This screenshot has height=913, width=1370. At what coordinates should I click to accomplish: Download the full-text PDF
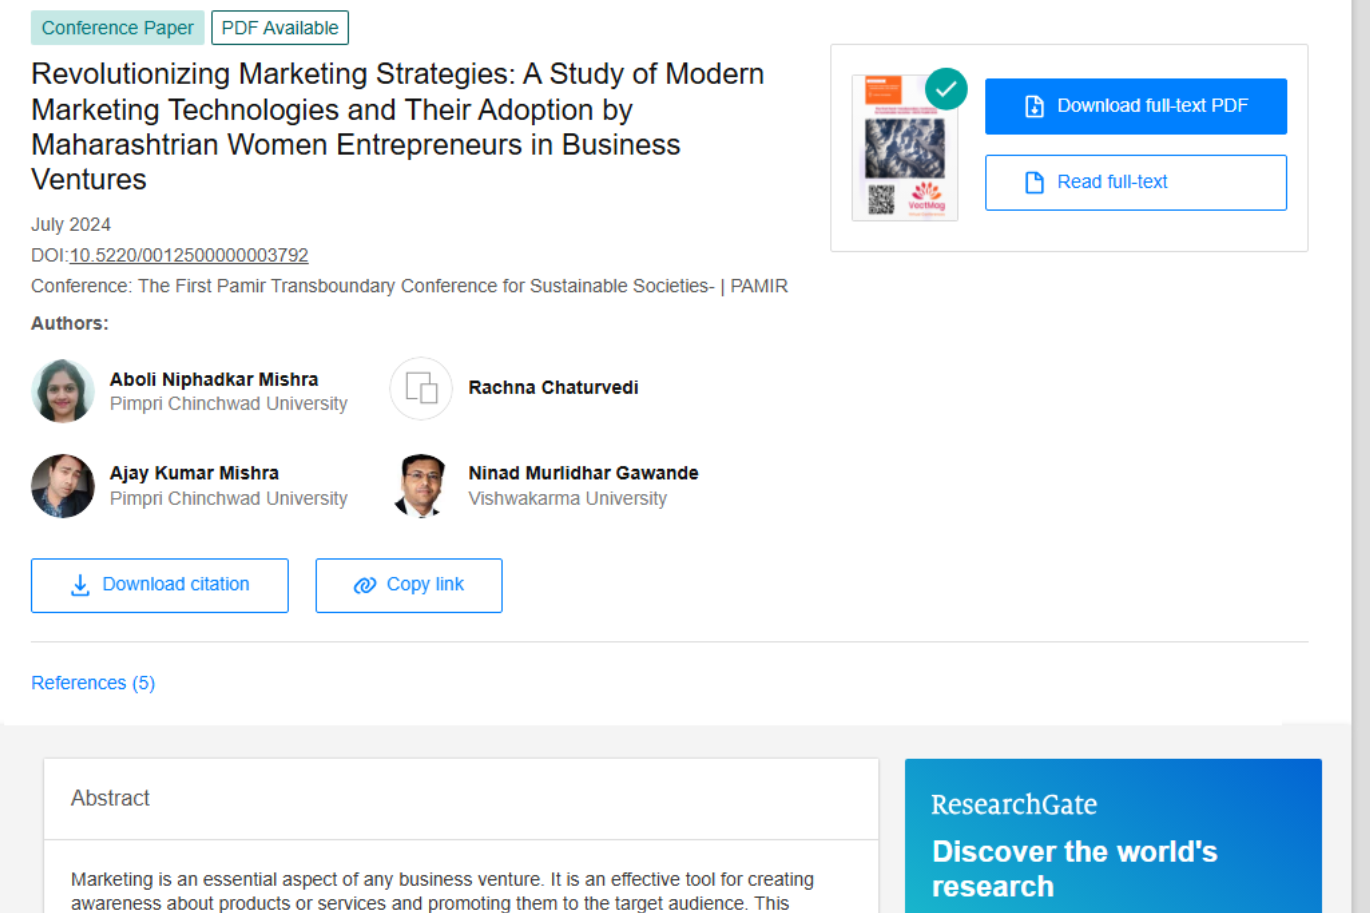pos(1135,106)
